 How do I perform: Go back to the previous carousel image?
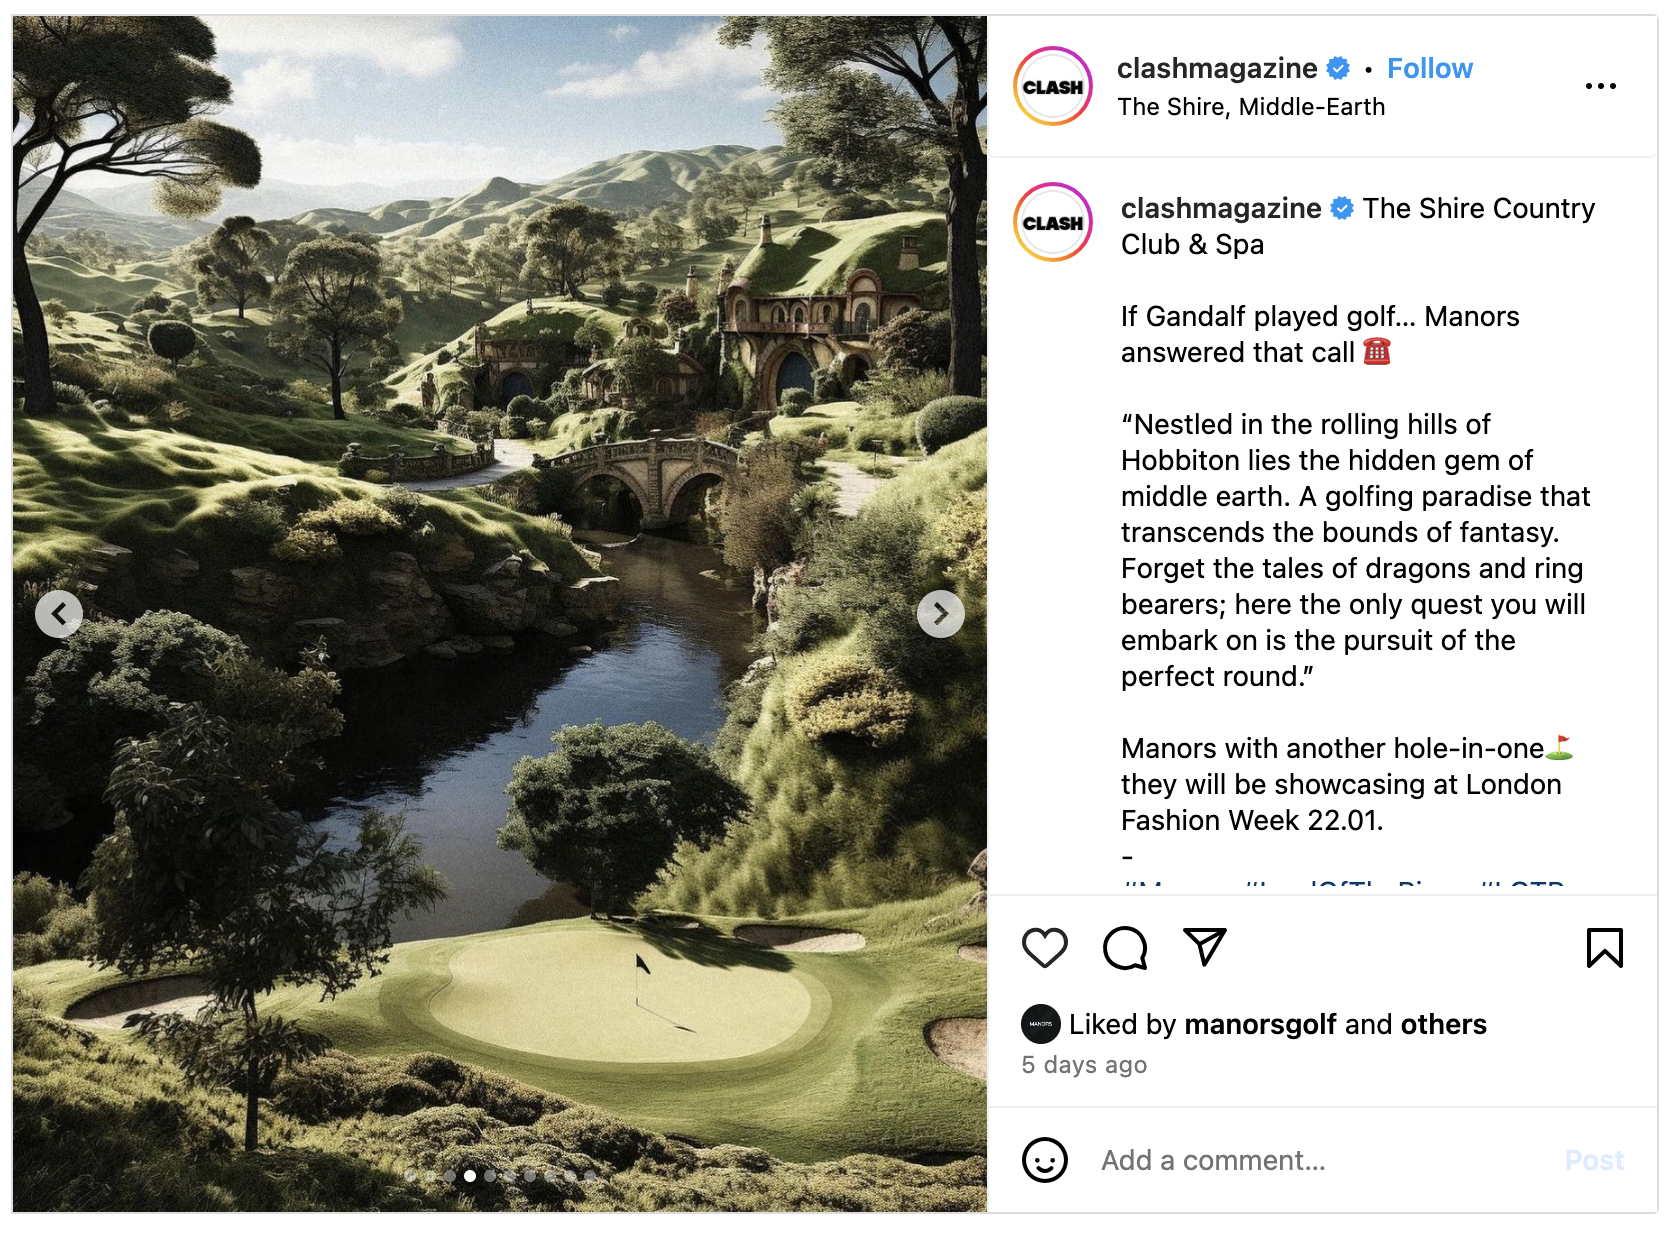59,613
